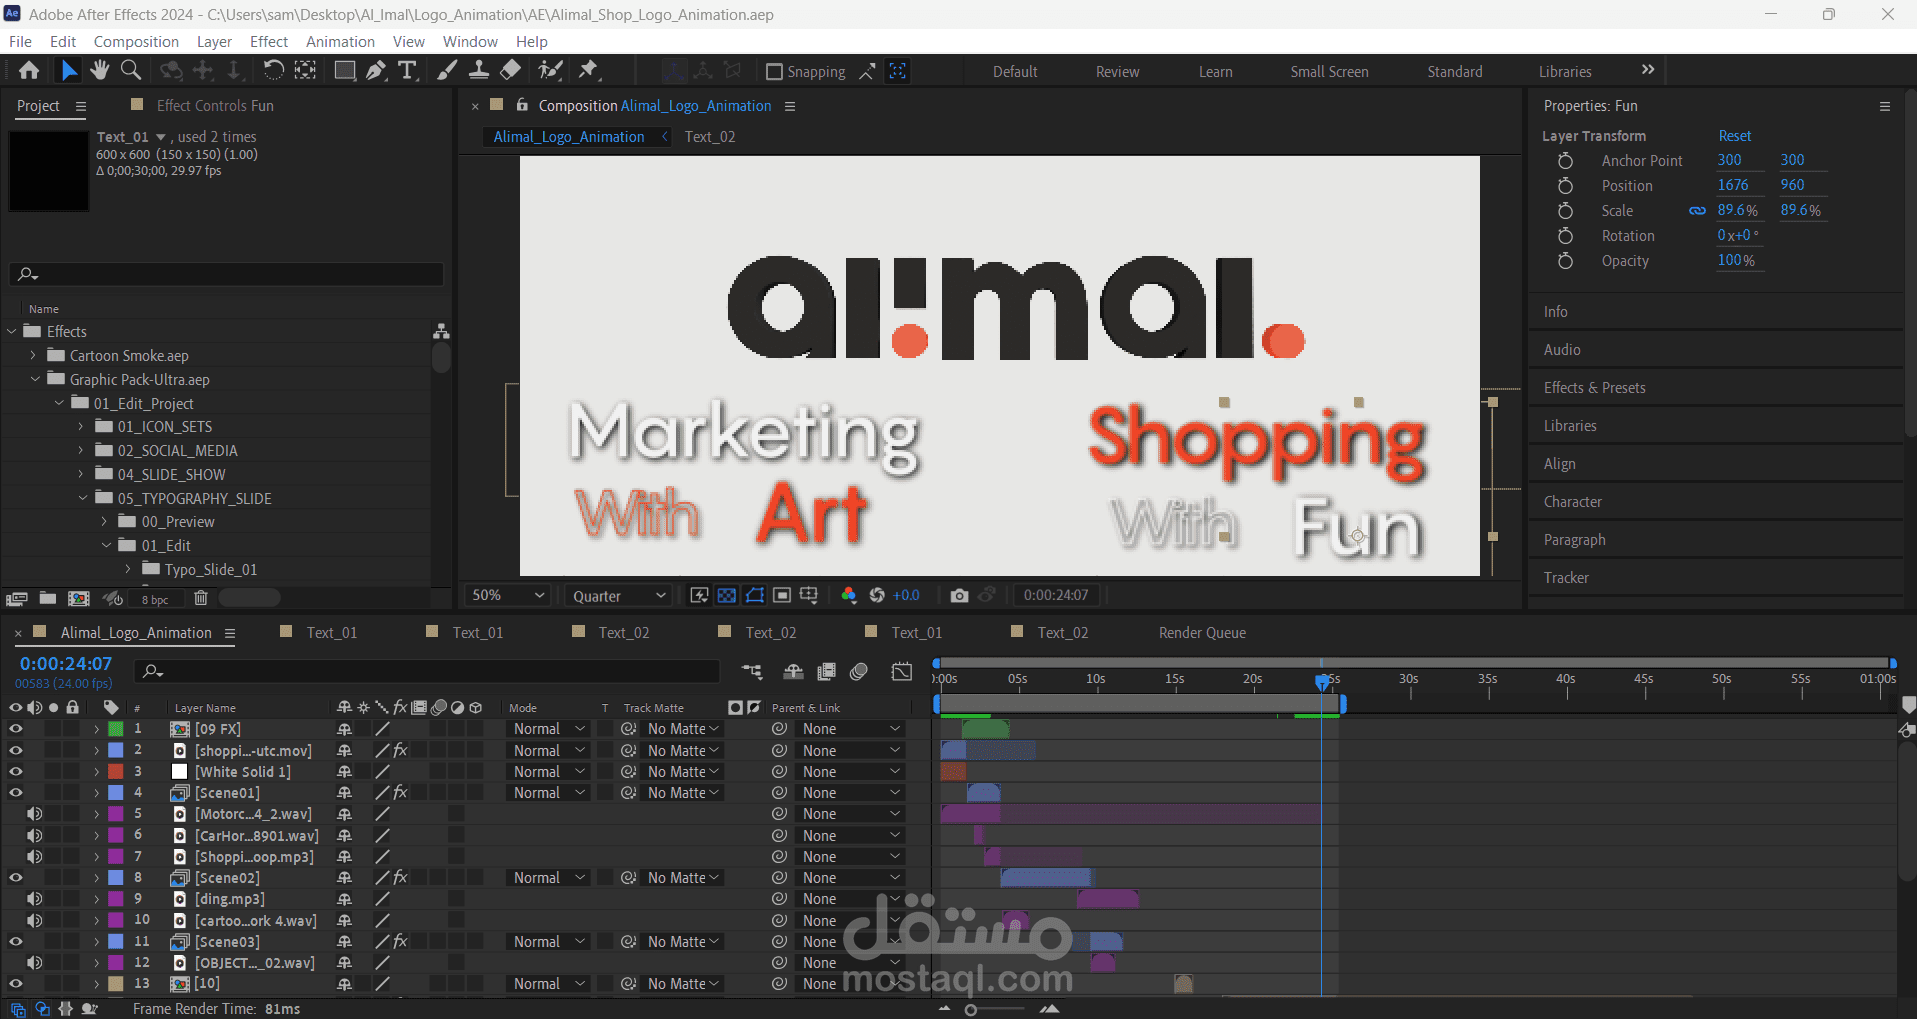The height and width of the screenshot is (1019, 1917).
Task: Open the Parent dropdown for [White Solid 1]
Action: (850, 772)
